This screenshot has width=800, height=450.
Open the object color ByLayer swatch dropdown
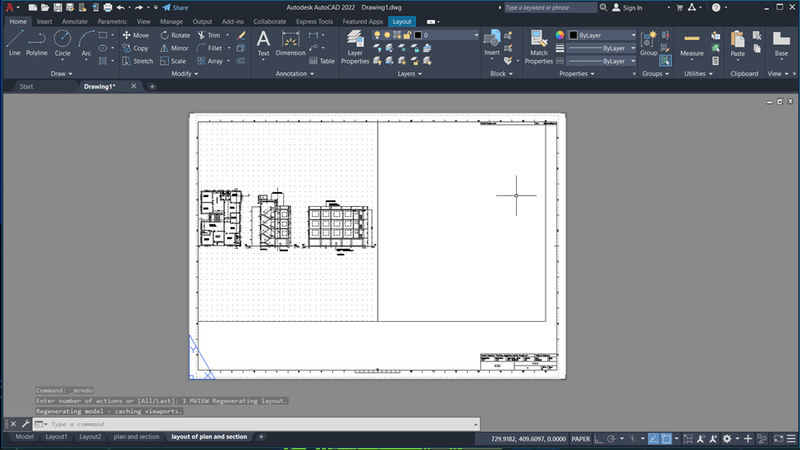point(601,35)
